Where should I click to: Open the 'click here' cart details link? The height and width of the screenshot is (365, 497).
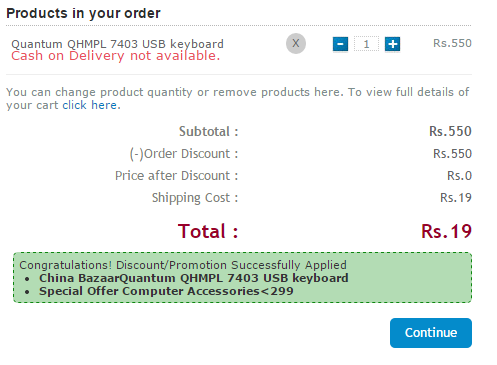coord(89,105)
